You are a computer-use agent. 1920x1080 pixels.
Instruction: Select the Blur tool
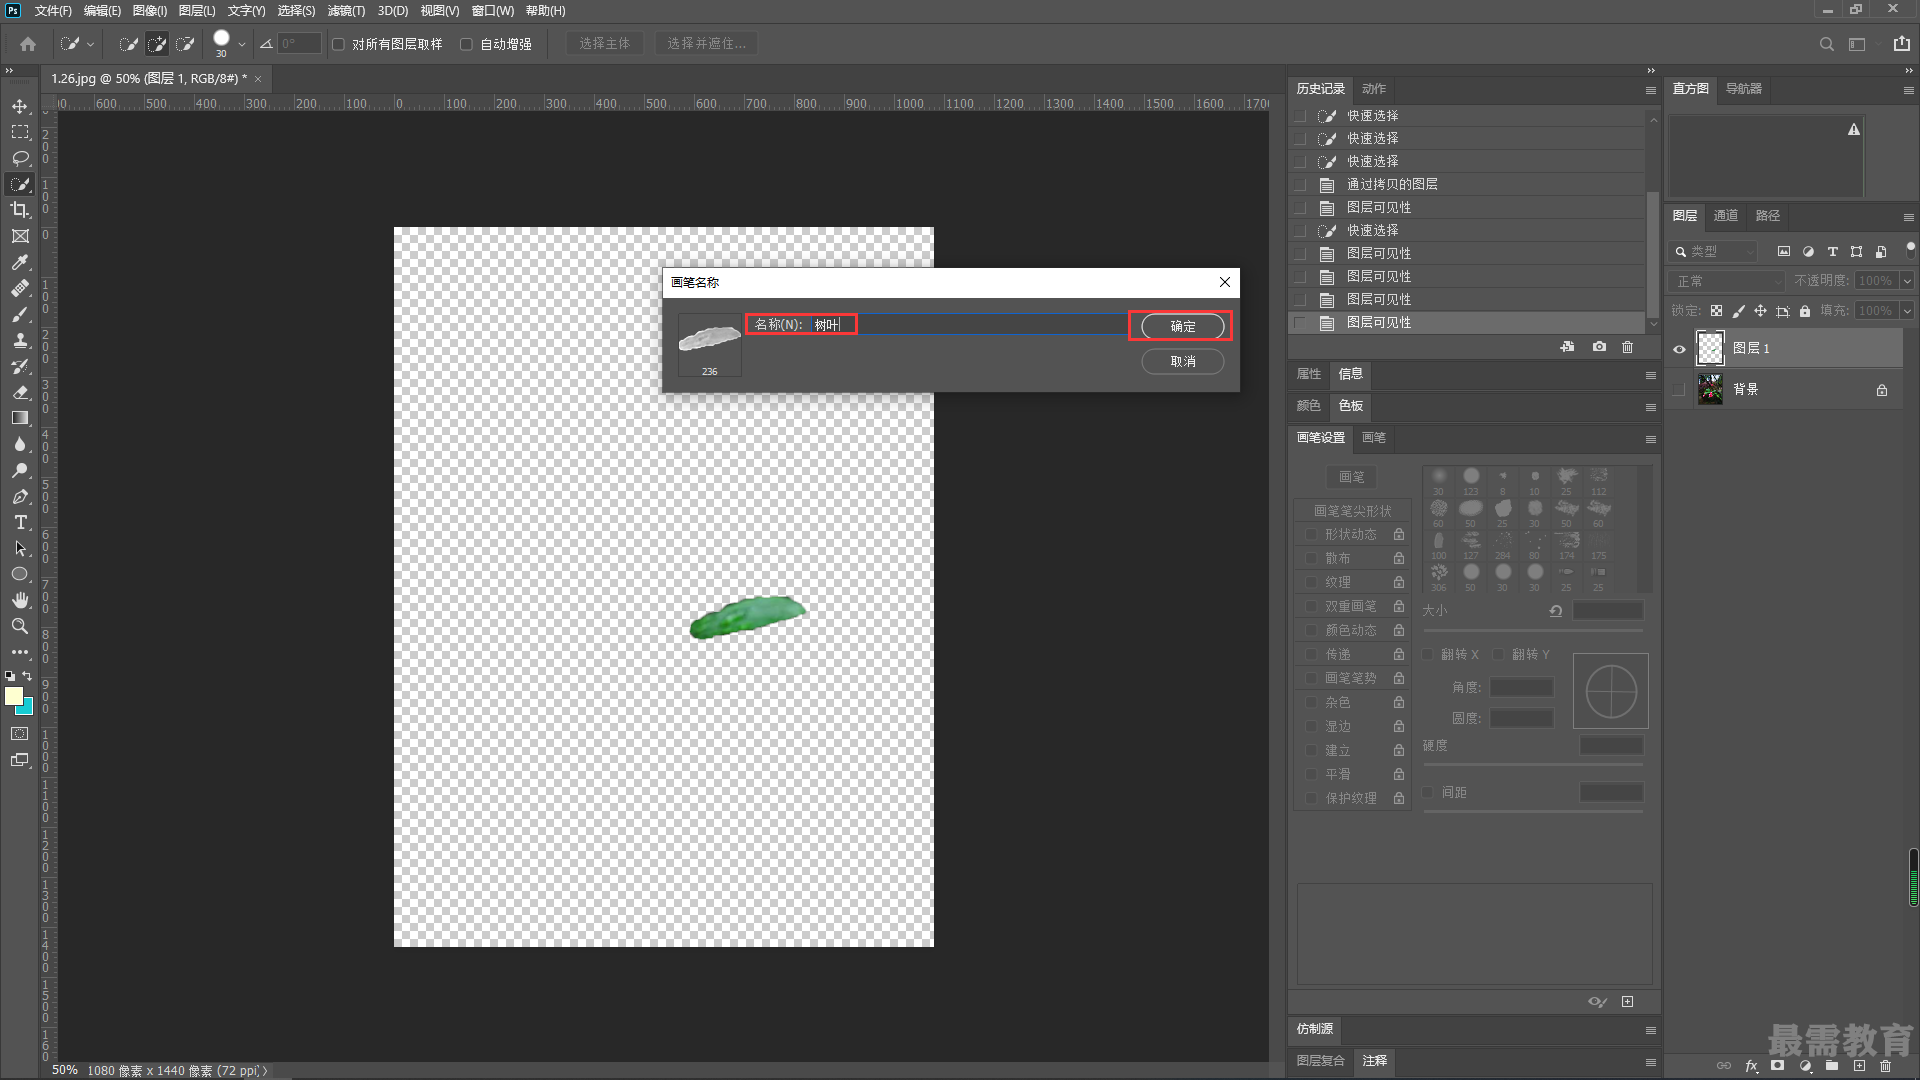point(20,444)
